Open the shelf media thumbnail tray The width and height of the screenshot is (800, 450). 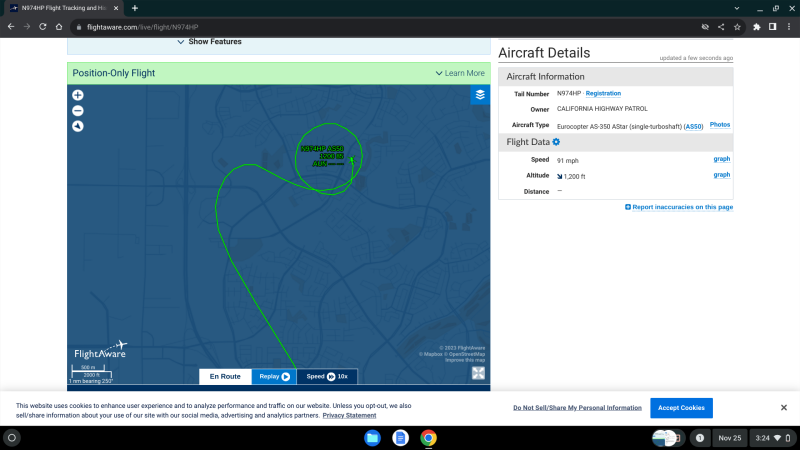point(667,438)
